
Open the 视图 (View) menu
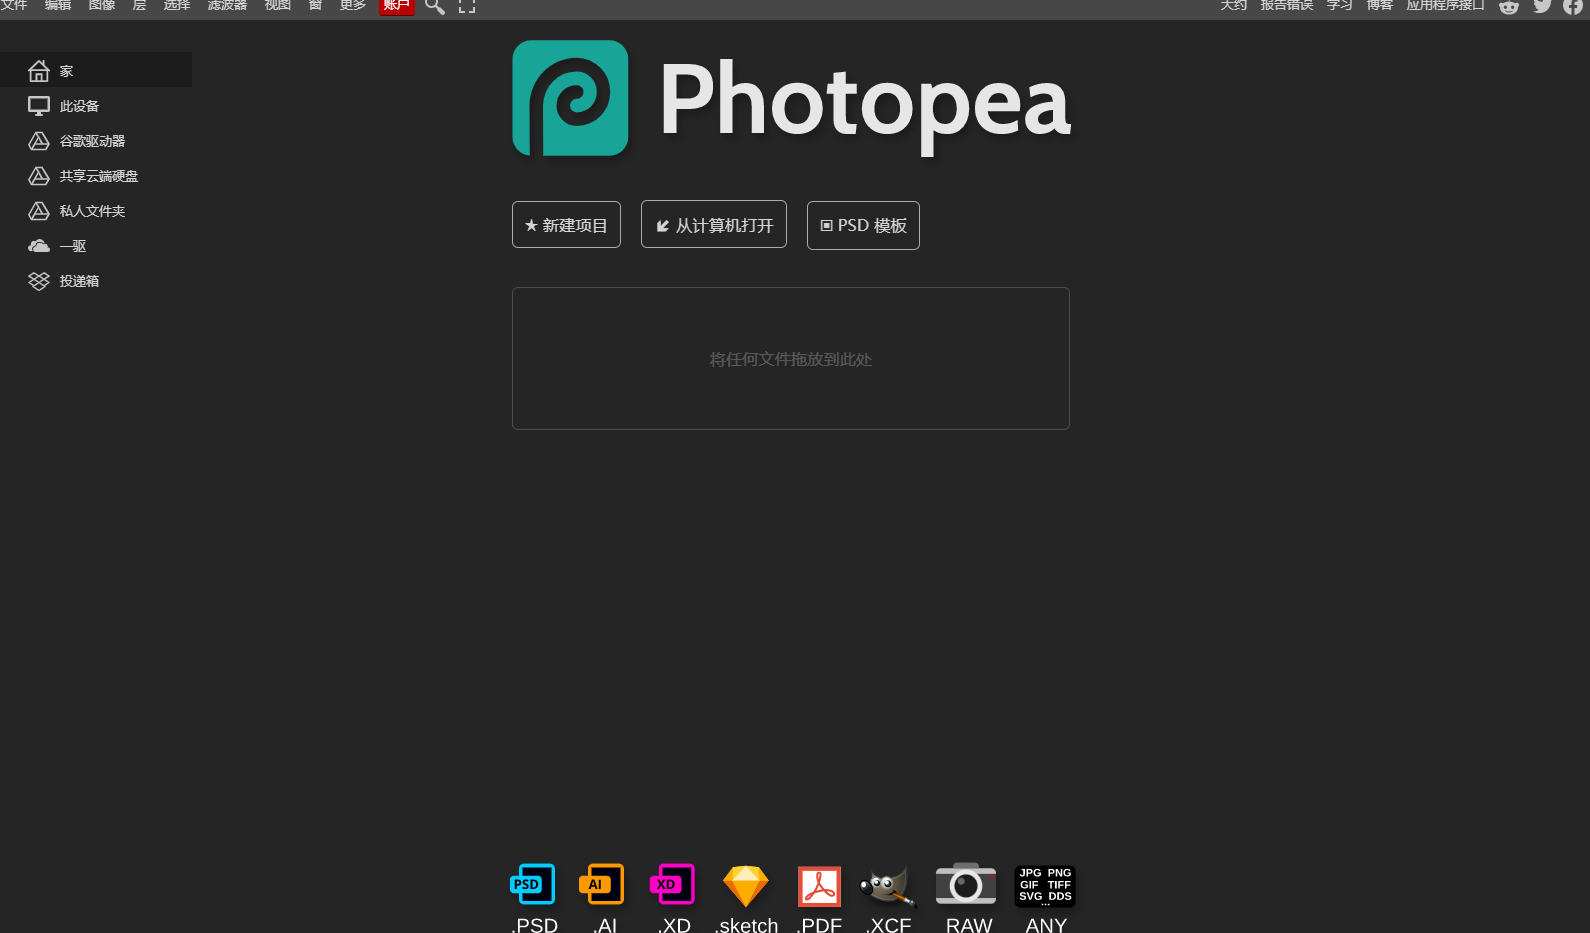coord(278,5)
